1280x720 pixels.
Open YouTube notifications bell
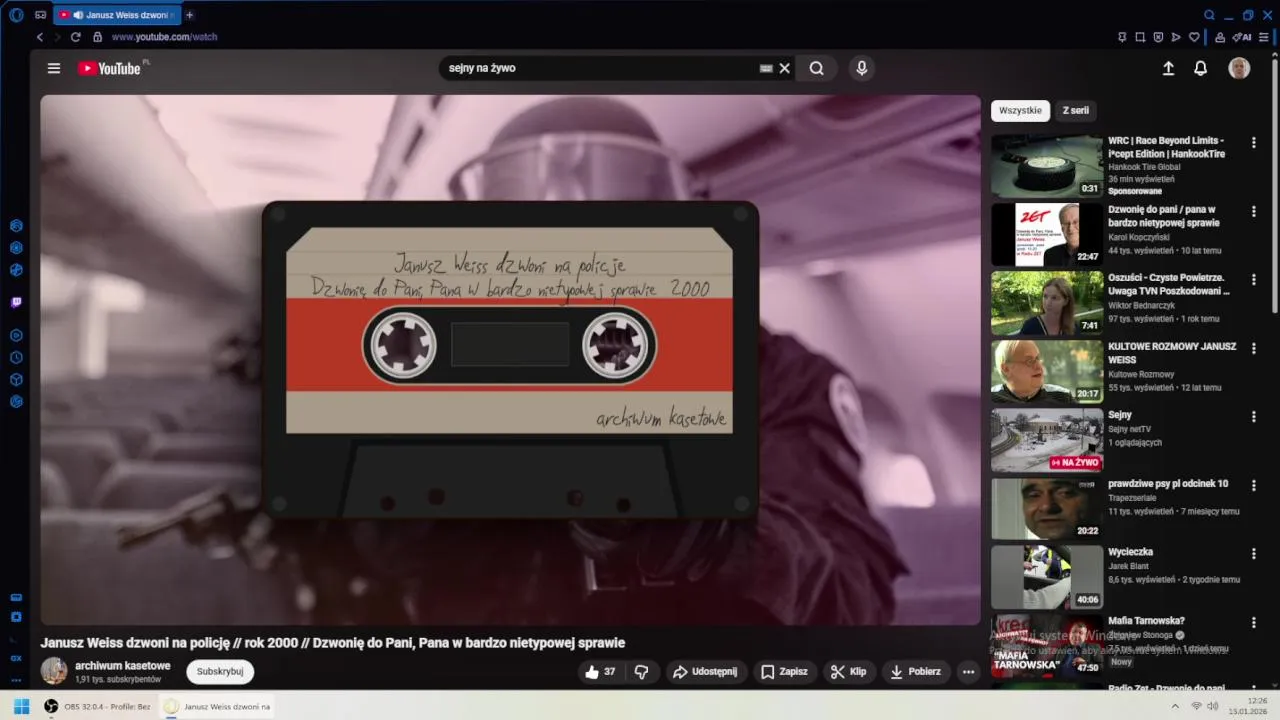(x=1201, y=68)
